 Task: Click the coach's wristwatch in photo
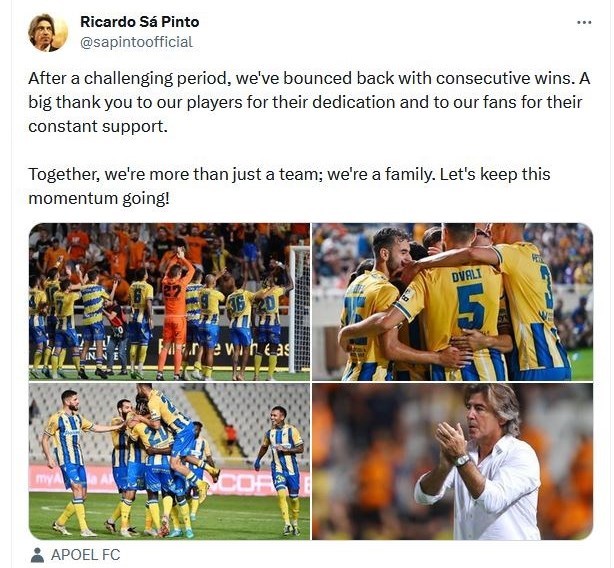point(462,460)
